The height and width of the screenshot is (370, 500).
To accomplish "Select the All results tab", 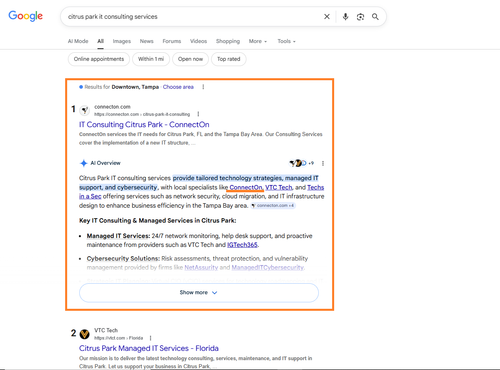I will coord(100,41).
